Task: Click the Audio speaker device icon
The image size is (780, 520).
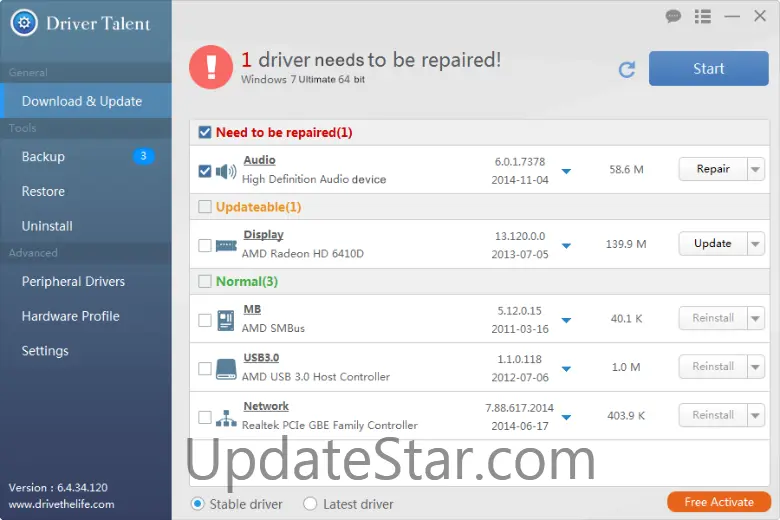Action: click(x=226, y=171)
